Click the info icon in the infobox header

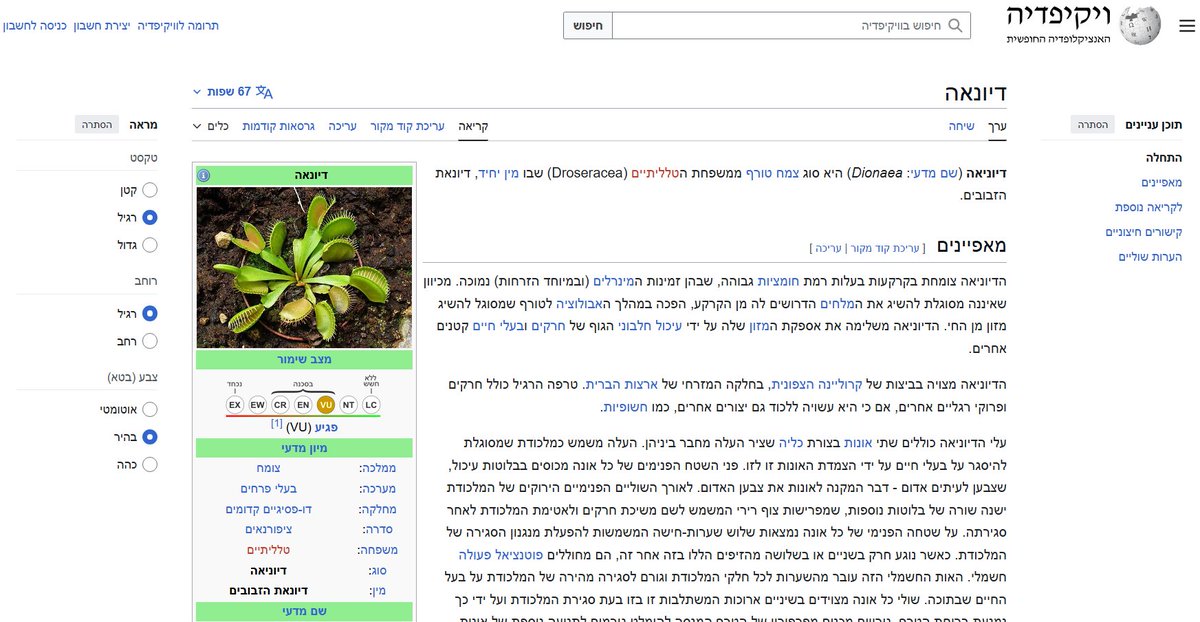click(204, 175)
